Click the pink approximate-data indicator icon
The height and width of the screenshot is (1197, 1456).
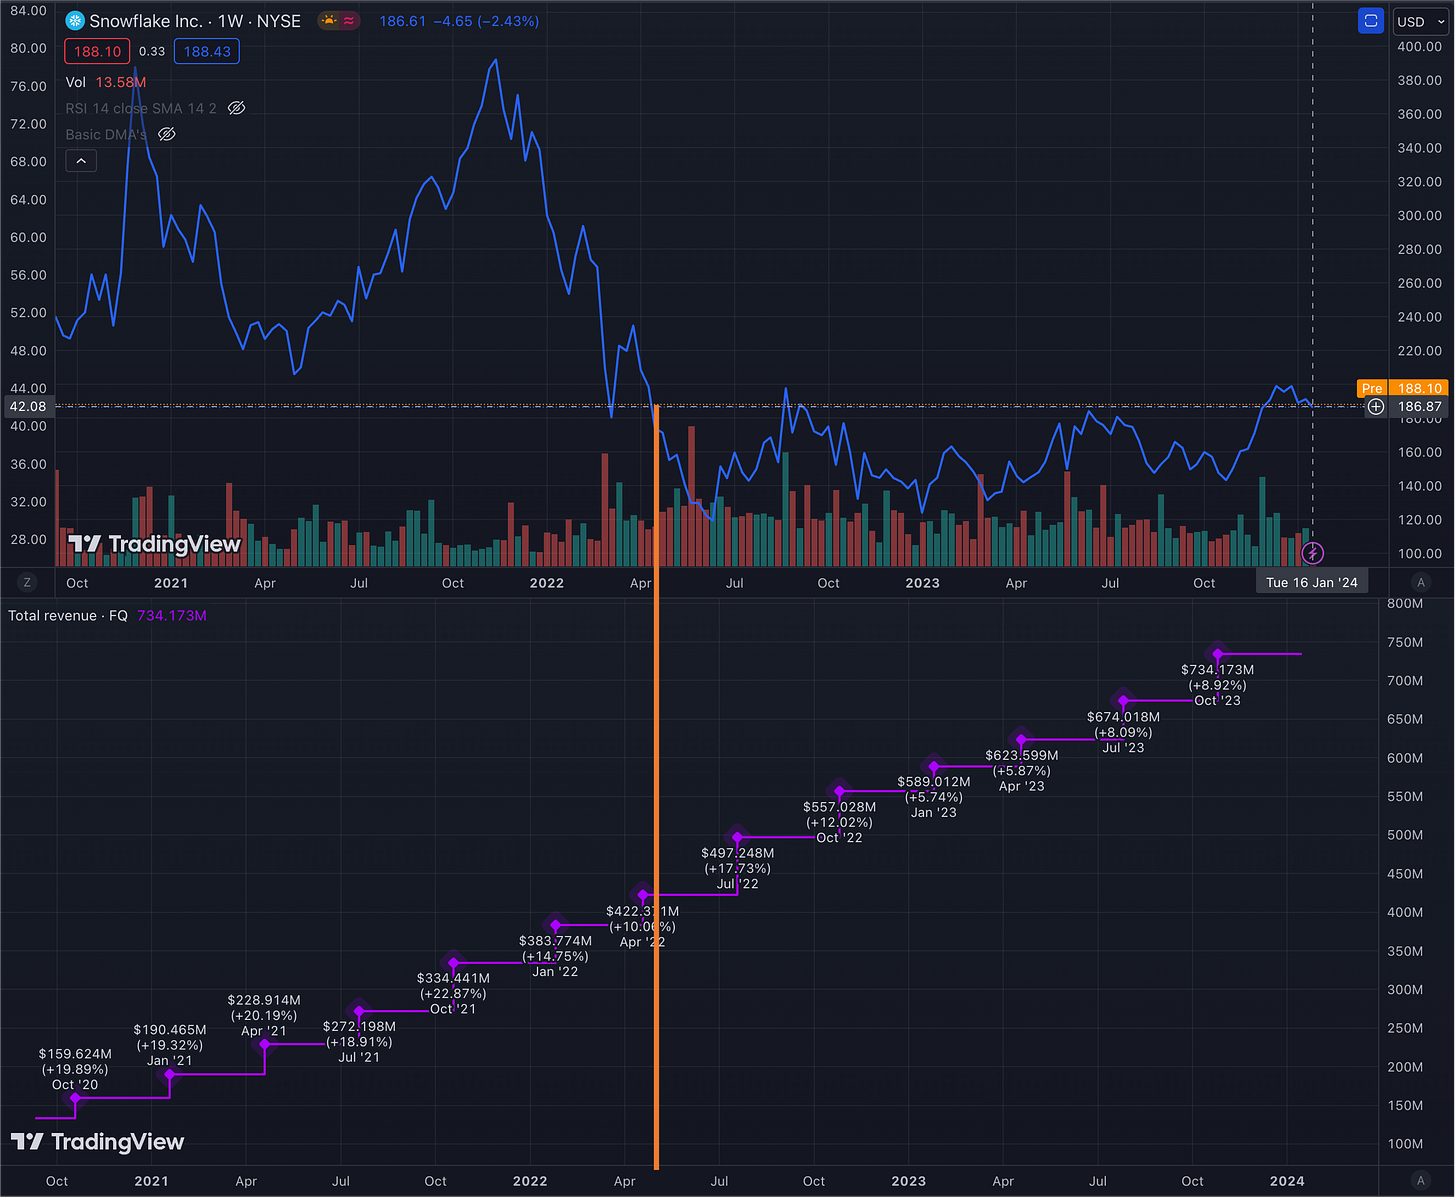(x=349, y=20)
